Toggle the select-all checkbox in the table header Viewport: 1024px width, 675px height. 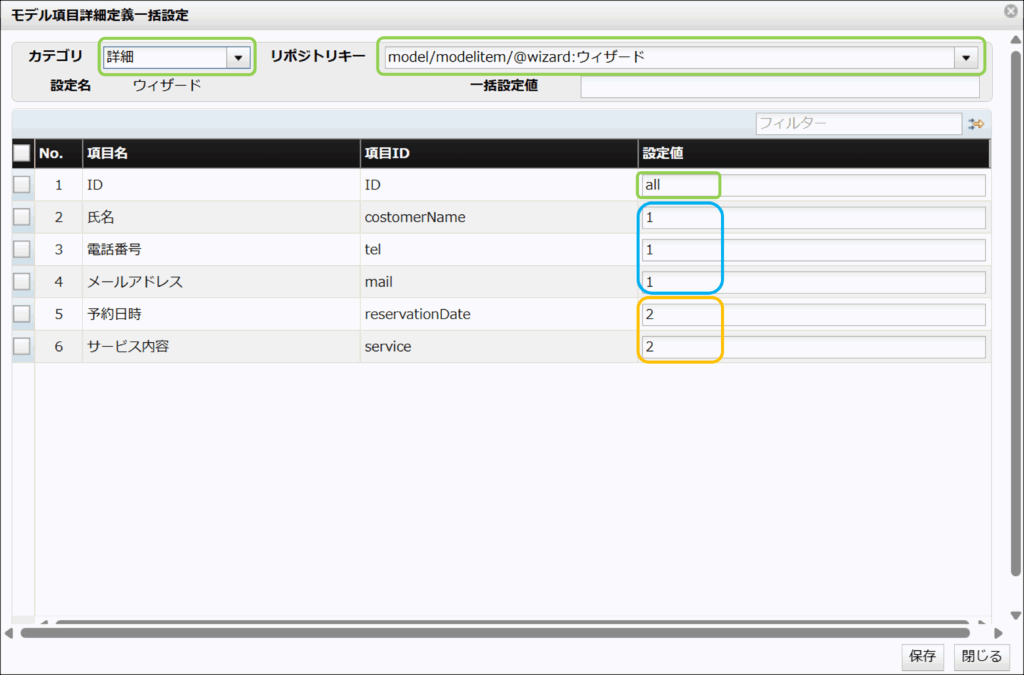(22, 153)
